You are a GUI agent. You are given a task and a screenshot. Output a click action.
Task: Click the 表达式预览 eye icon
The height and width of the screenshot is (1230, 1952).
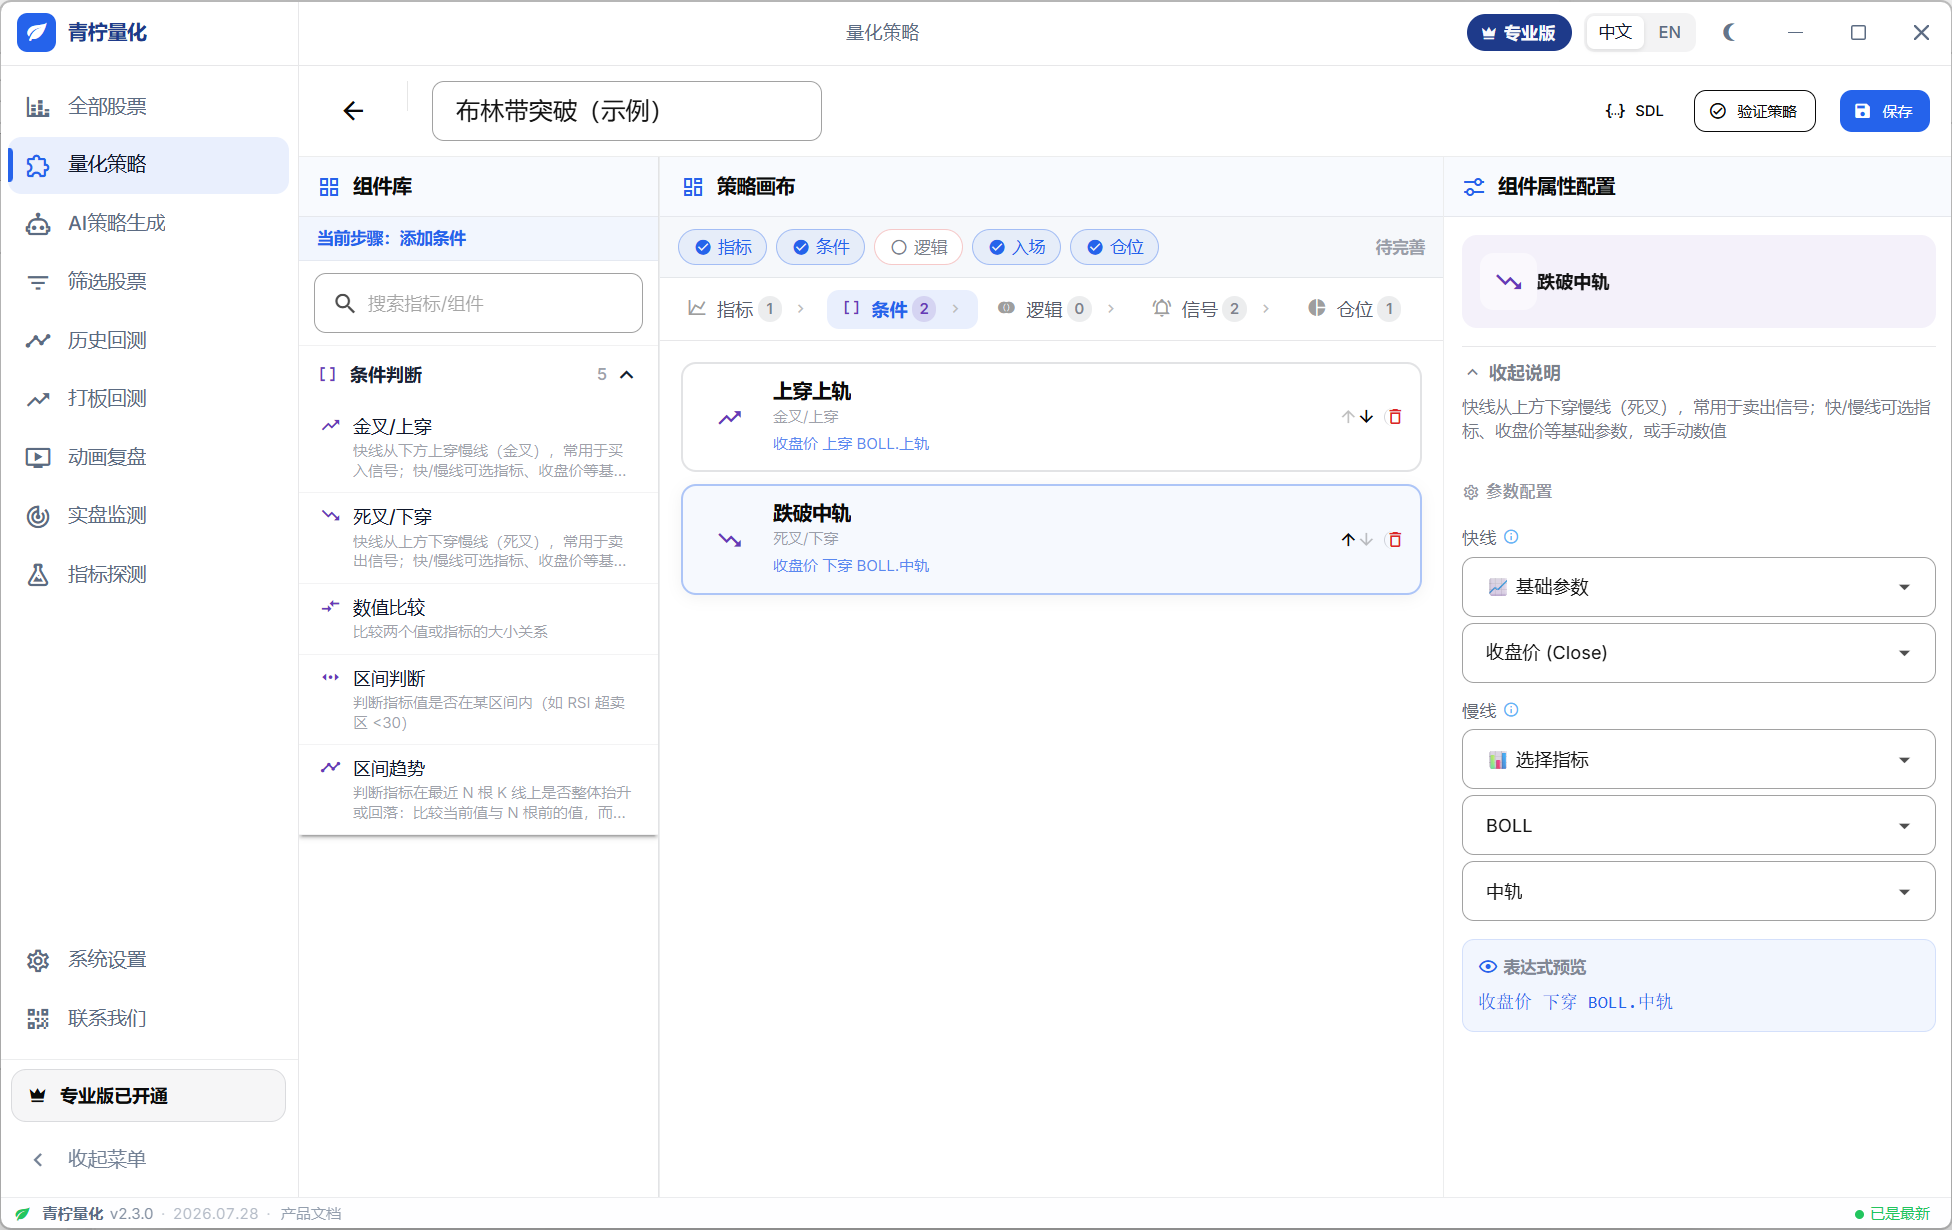pos(1488,967)
